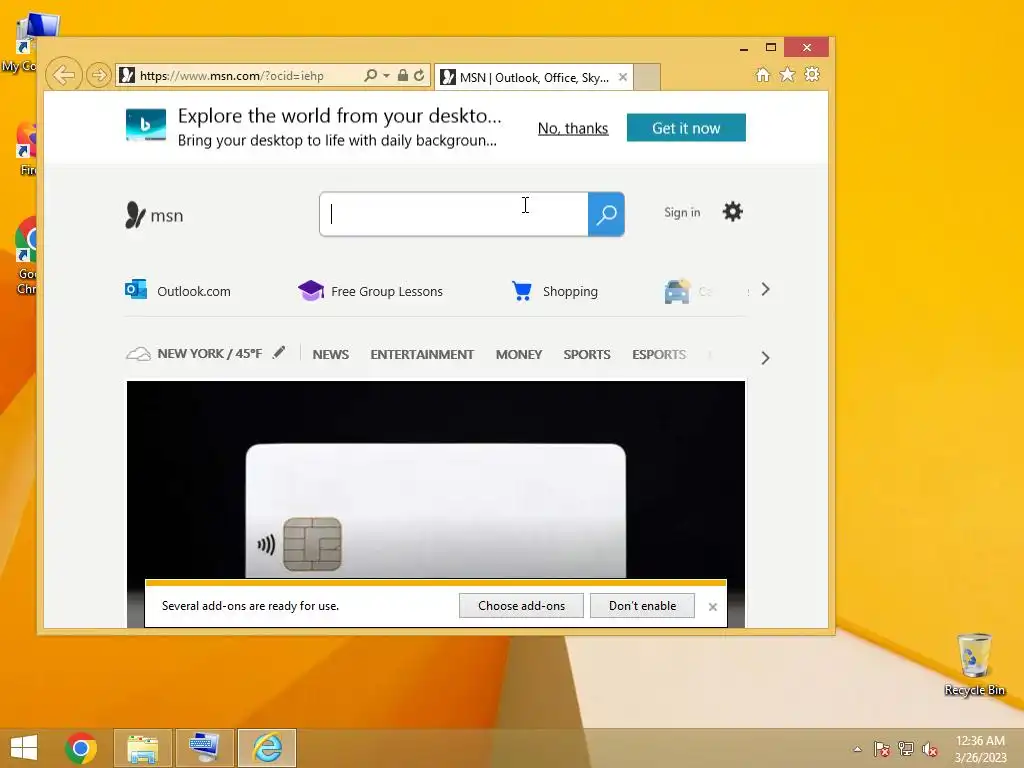Show hidden tray icons arrow
This screenshot has width=1024, height=768.
click(857, 749)
